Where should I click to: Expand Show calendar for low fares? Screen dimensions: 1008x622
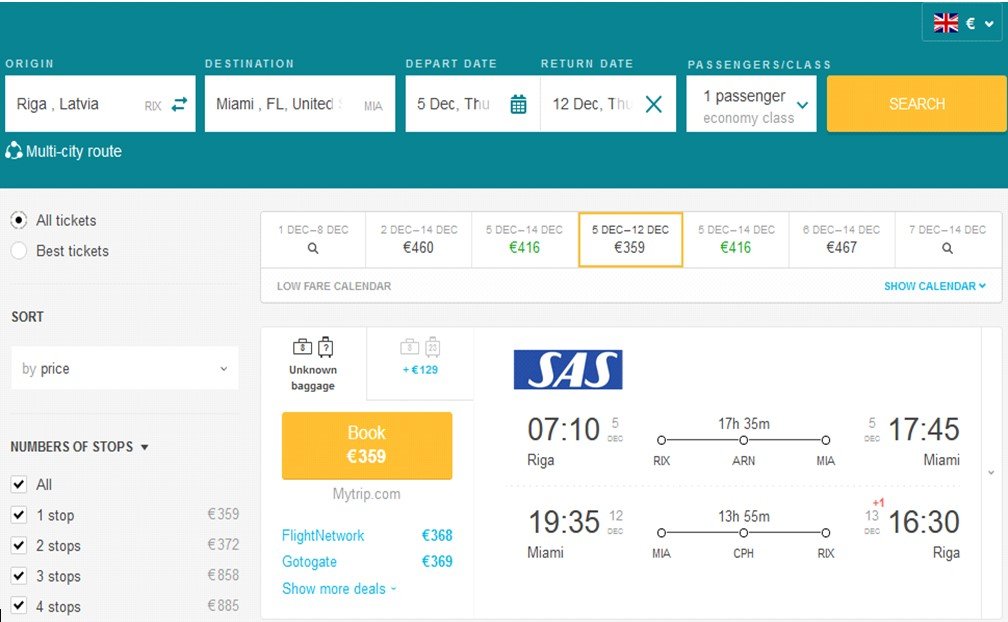click(x=934, y=286)
